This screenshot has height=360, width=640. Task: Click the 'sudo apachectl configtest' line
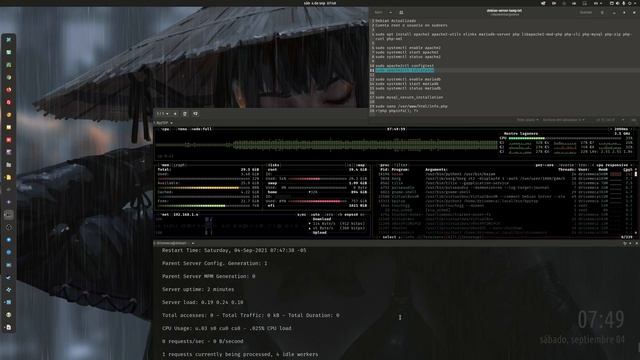[404, 66]
